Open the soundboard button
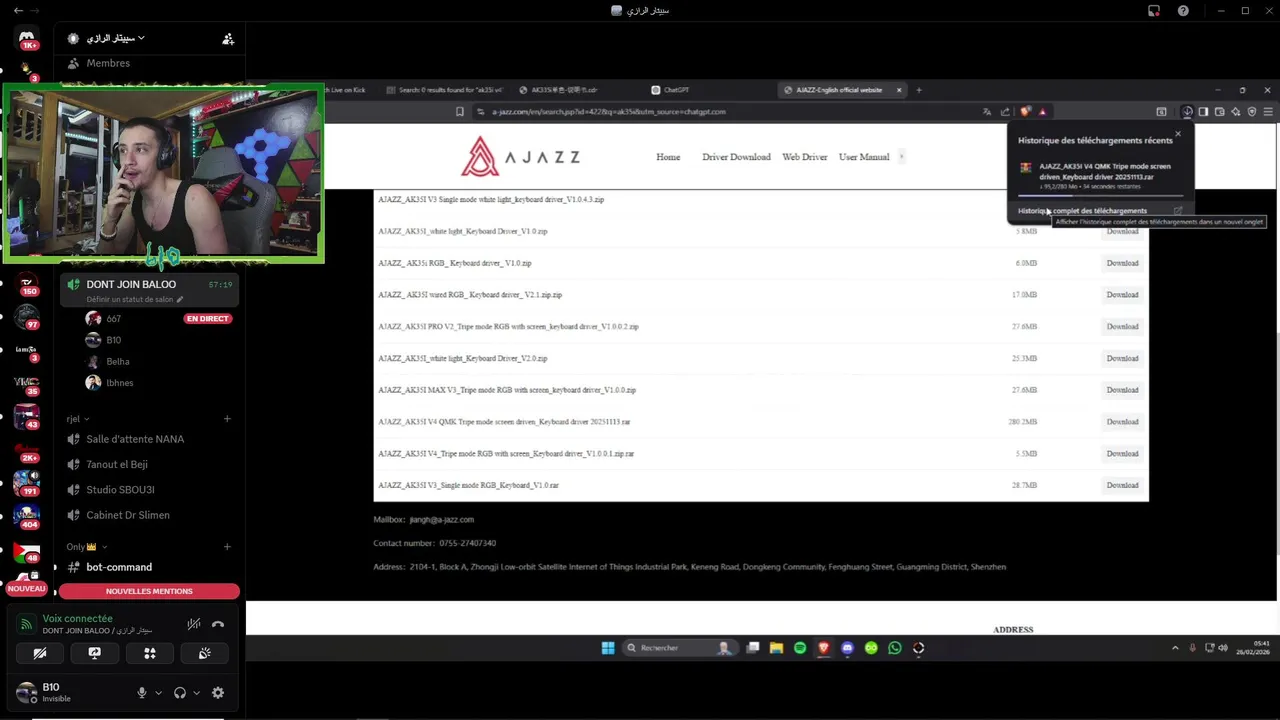 click(204, 653)
